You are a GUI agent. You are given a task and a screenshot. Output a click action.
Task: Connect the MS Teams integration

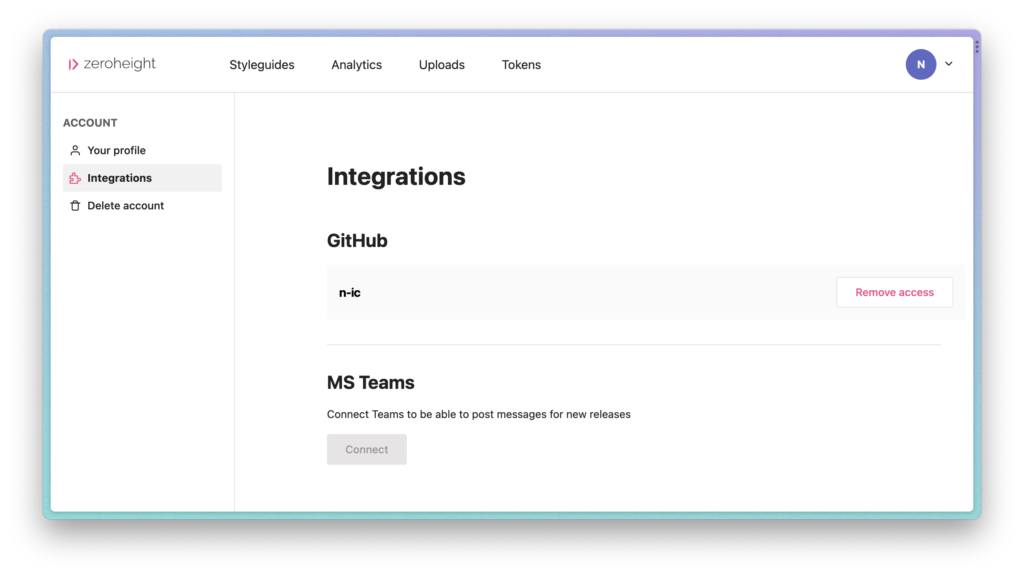point(366,449)
